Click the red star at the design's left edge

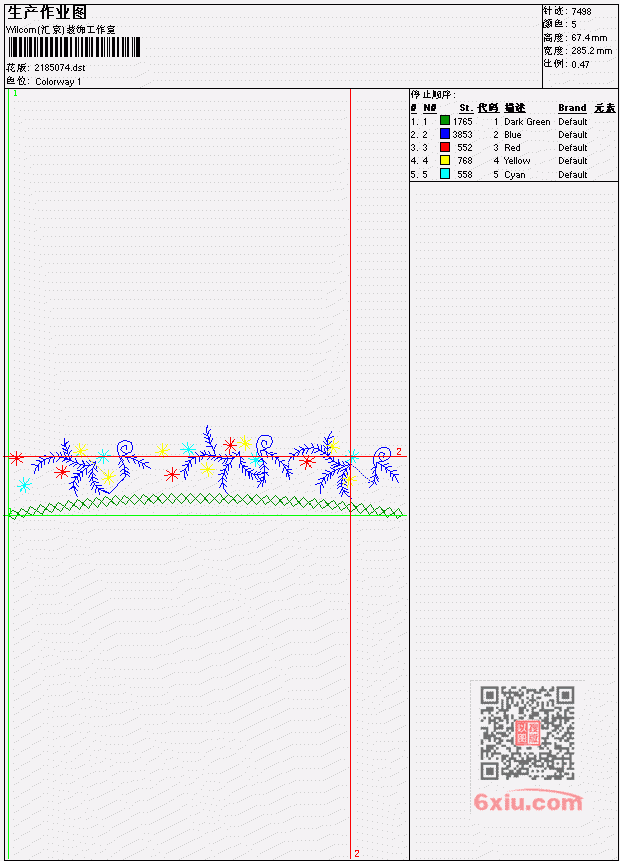tap(16, 457)
